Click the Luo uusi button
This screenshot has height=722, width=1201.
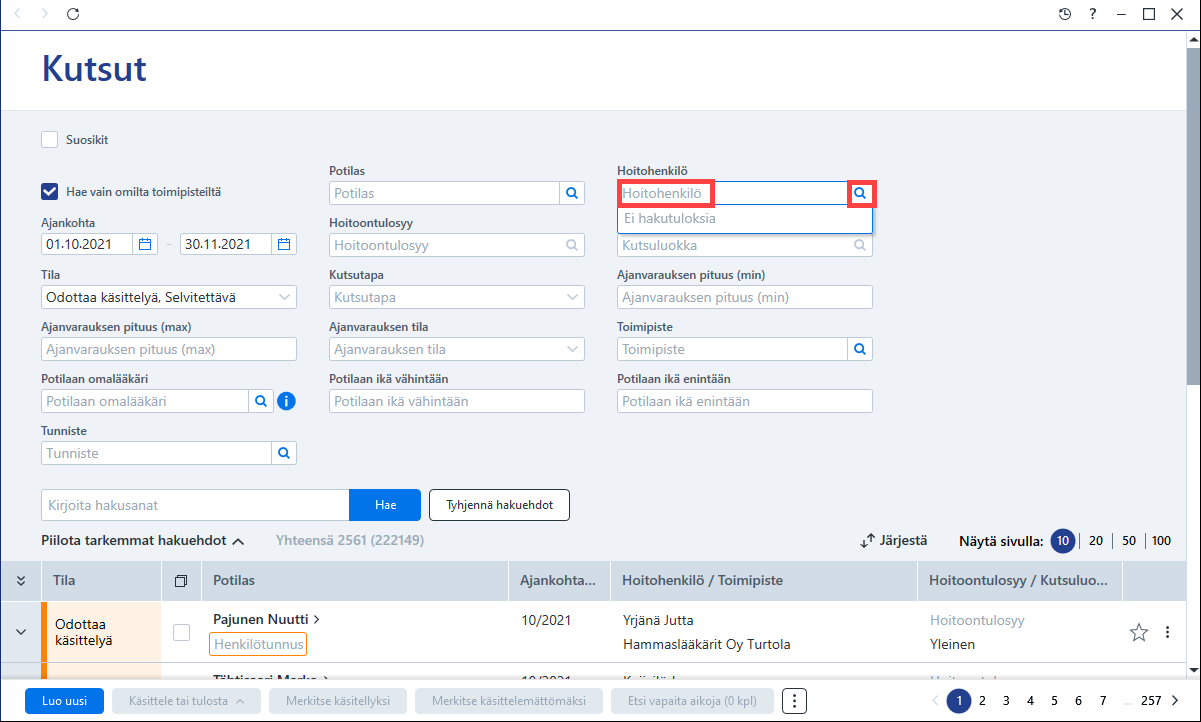[x=65, y=701]
